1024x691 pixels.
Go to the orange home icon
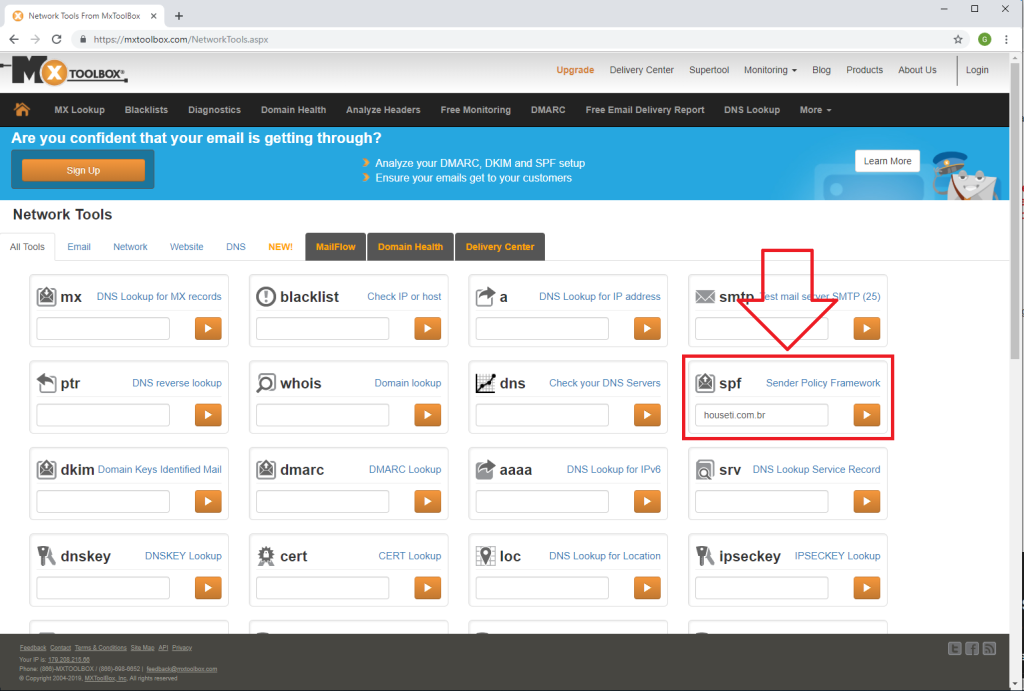tap(22, 110)
